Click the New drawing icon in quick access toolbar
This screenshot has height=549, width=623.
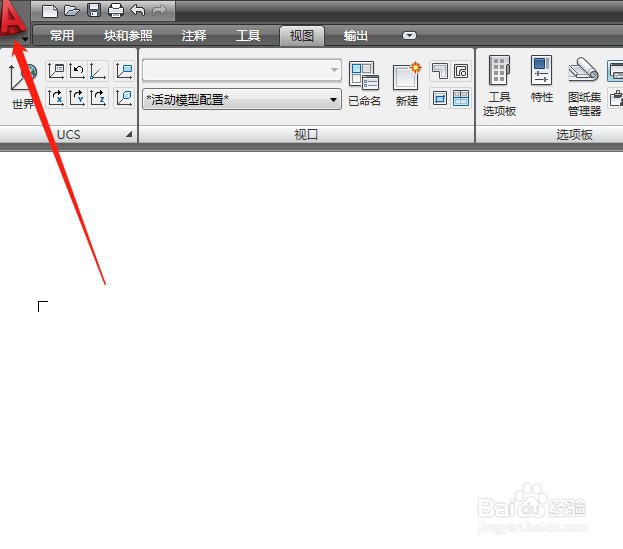click(x=50, y=10)
